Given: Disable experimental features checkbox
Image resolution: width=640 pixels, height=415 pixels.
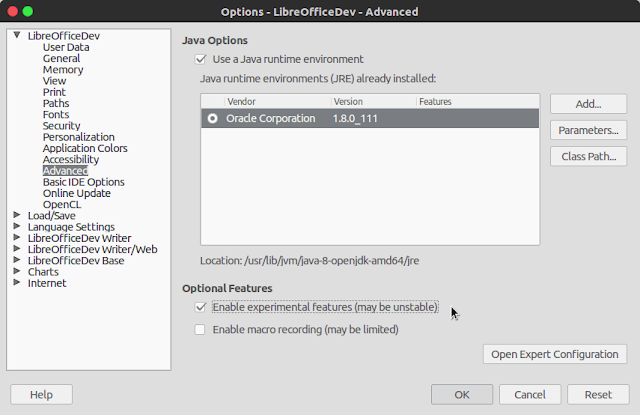Looking at the screenshot, I should click(200, 307).
